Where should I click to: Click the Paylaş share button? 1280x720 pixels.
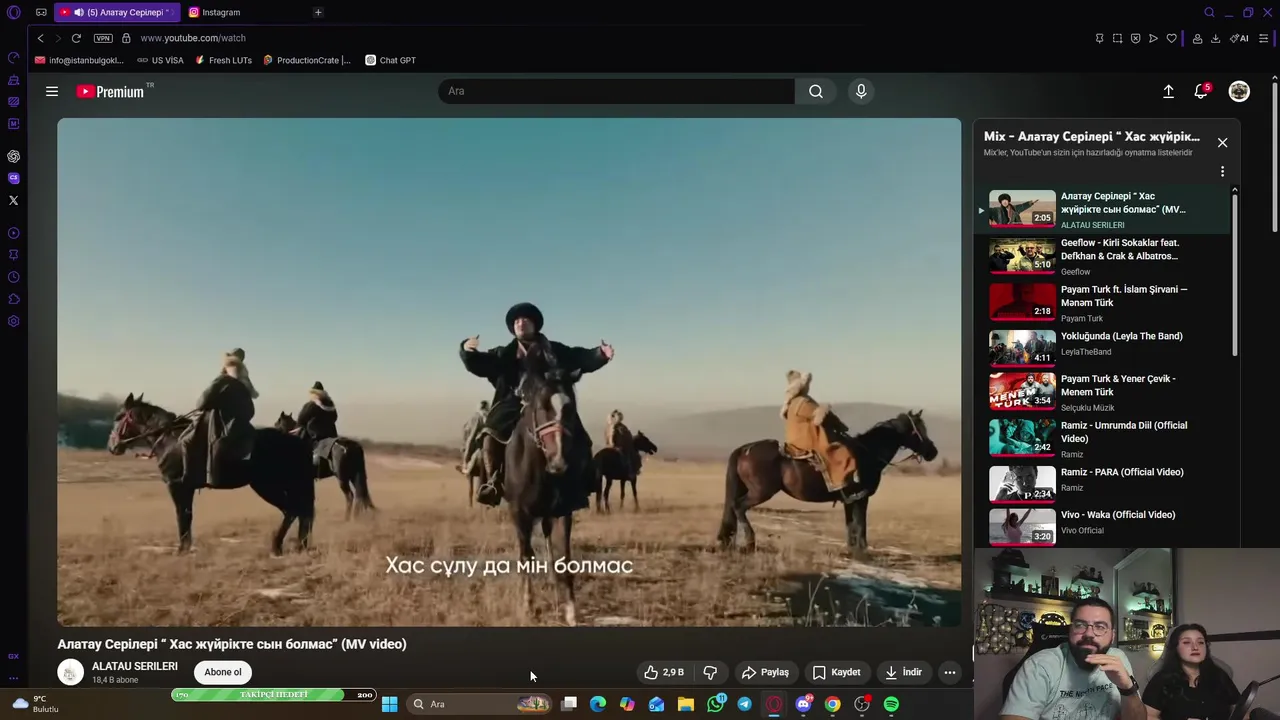point(765,672)
